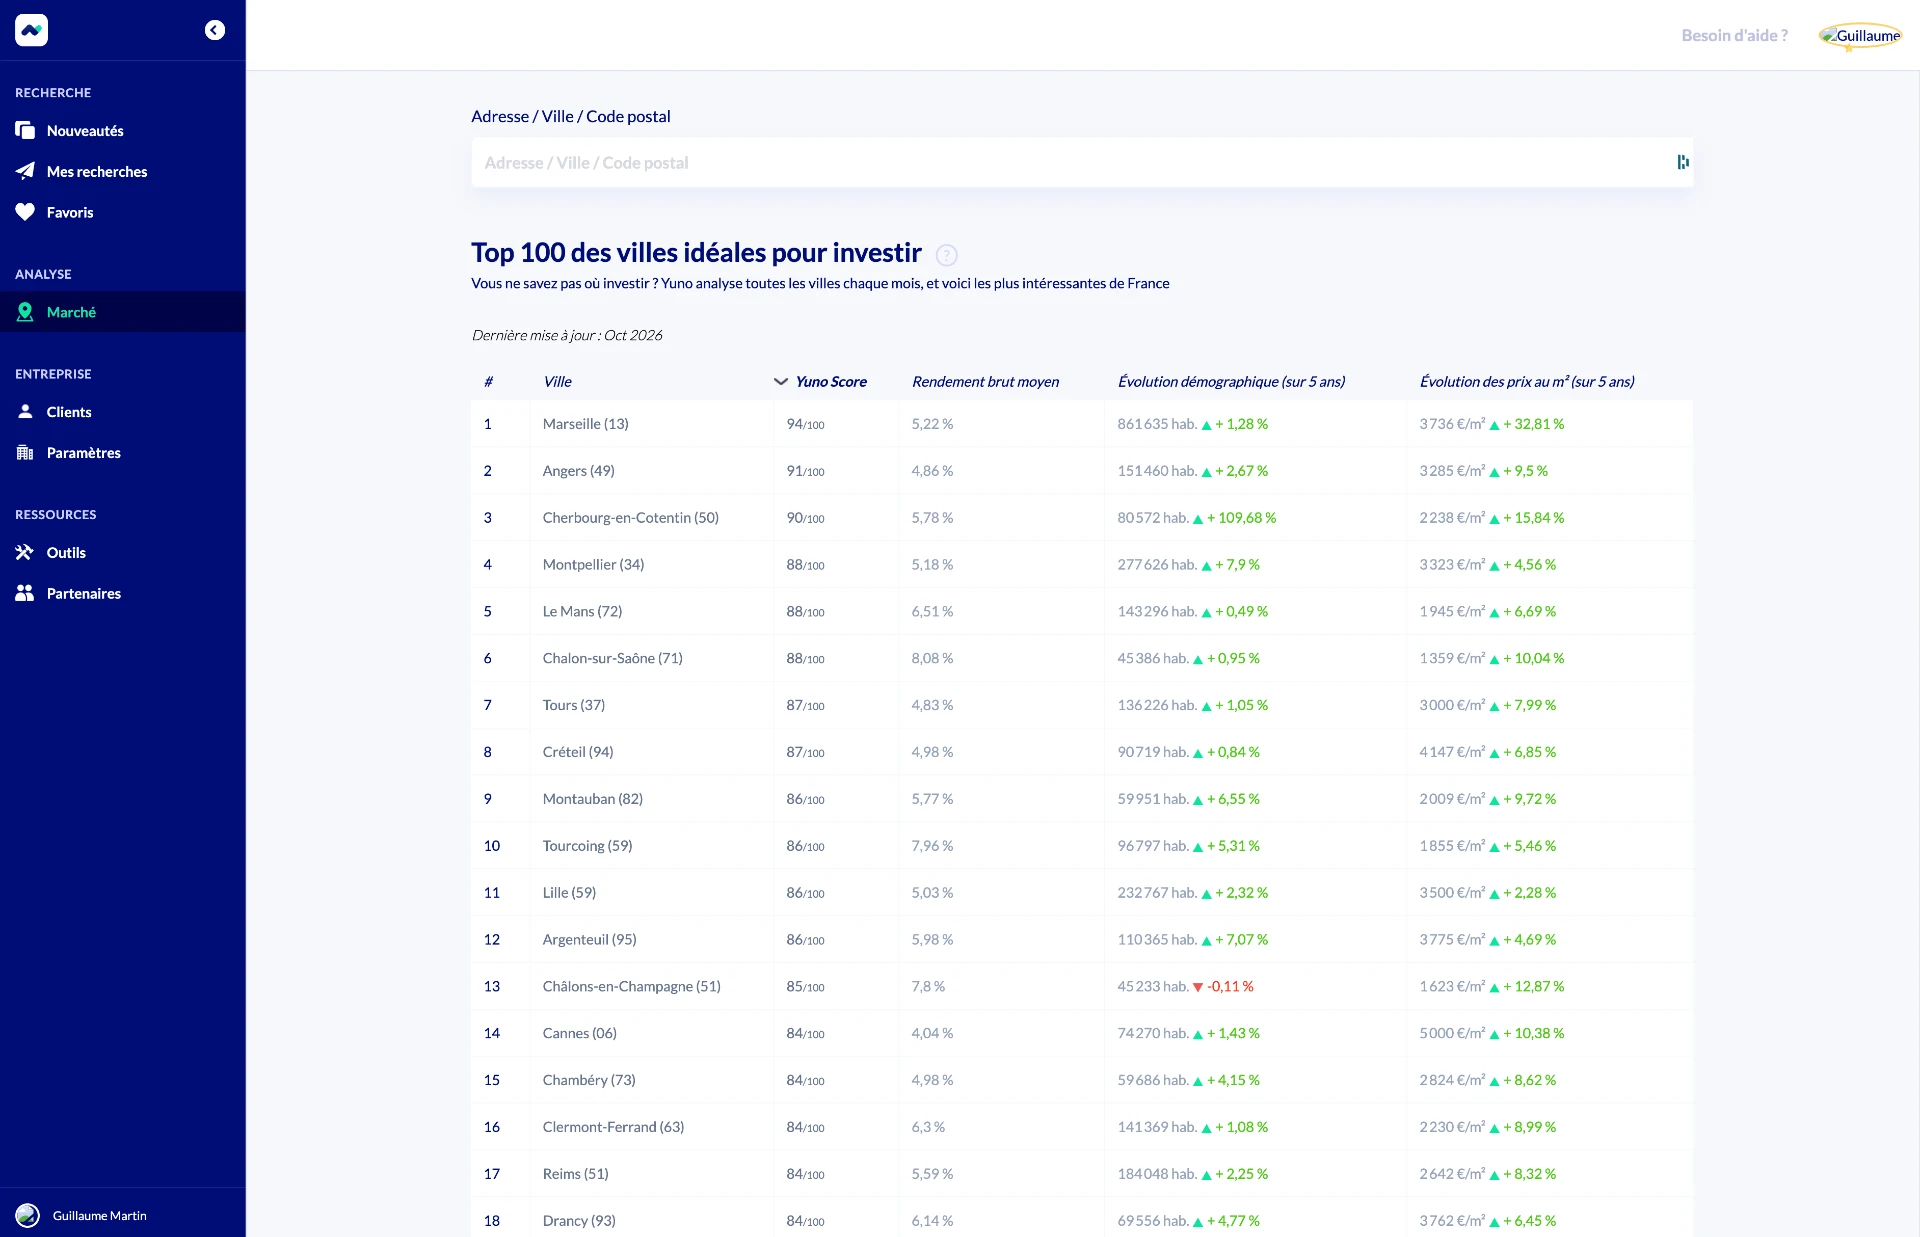
Task: Click the -0,11 % demographic value
Action: [x=1230, y=986]
